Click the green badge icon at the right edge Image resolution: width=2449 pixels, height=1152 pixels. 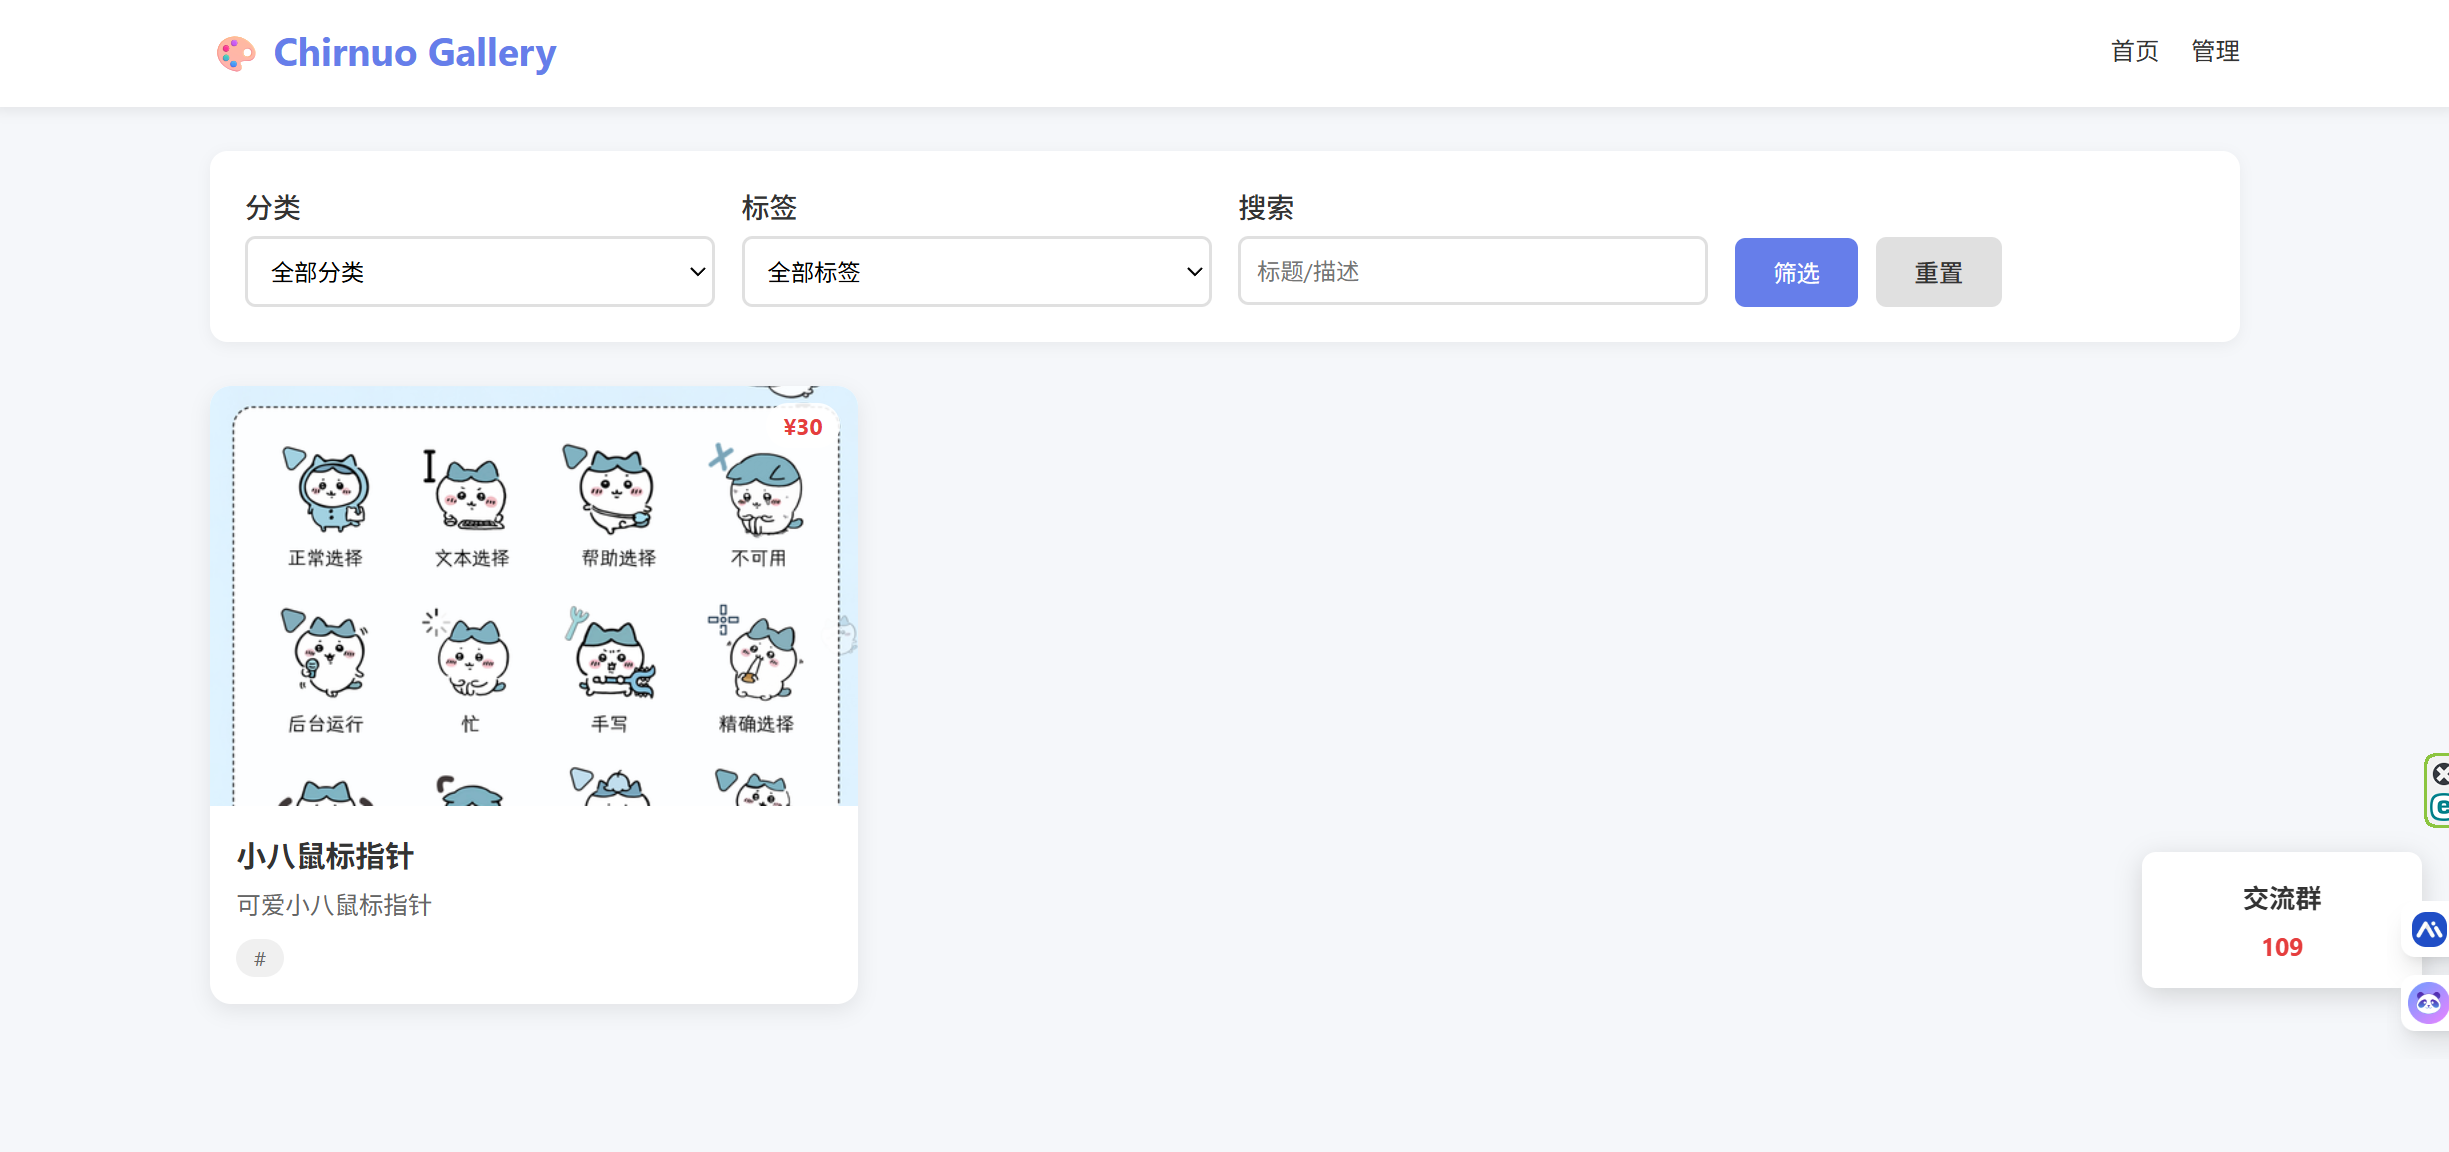pos(2440,790)
